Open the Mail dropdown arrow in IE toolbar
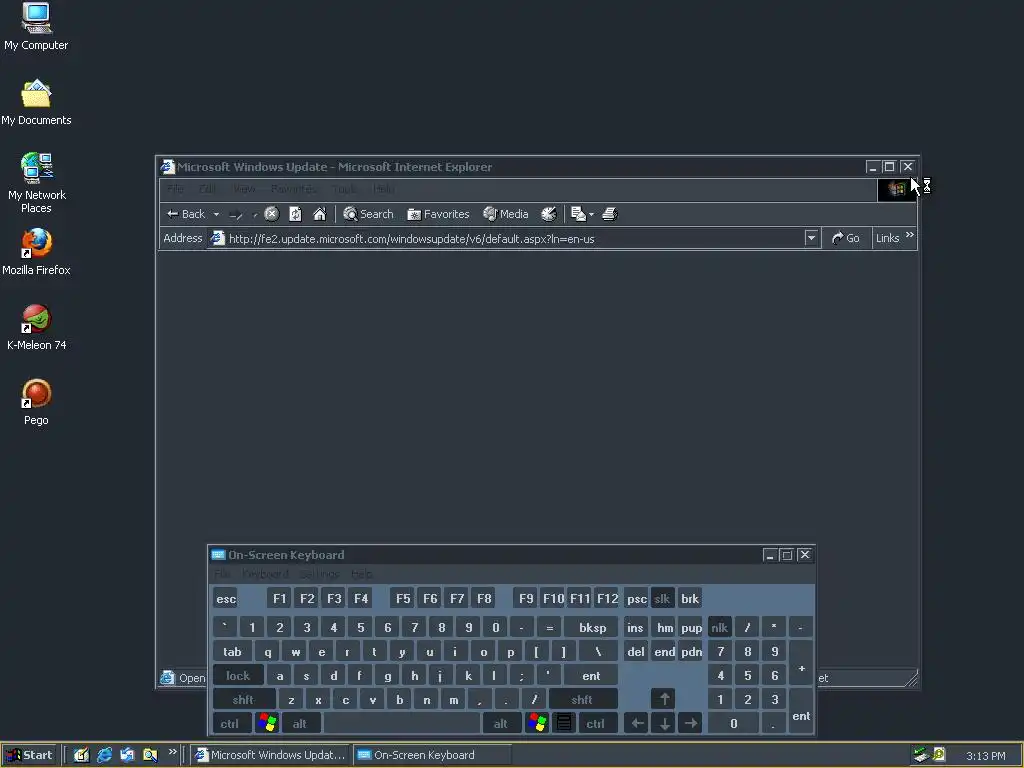1024x768 pixels. 592,214
